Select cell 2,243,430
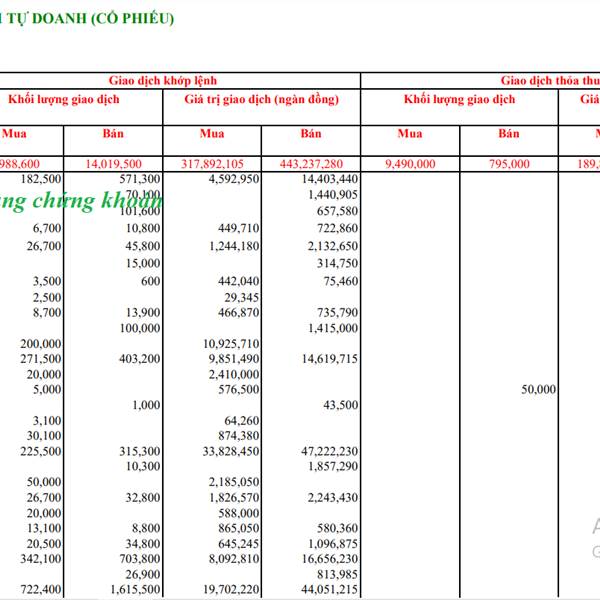The image size is (600, 600). (x=333, y=497)
